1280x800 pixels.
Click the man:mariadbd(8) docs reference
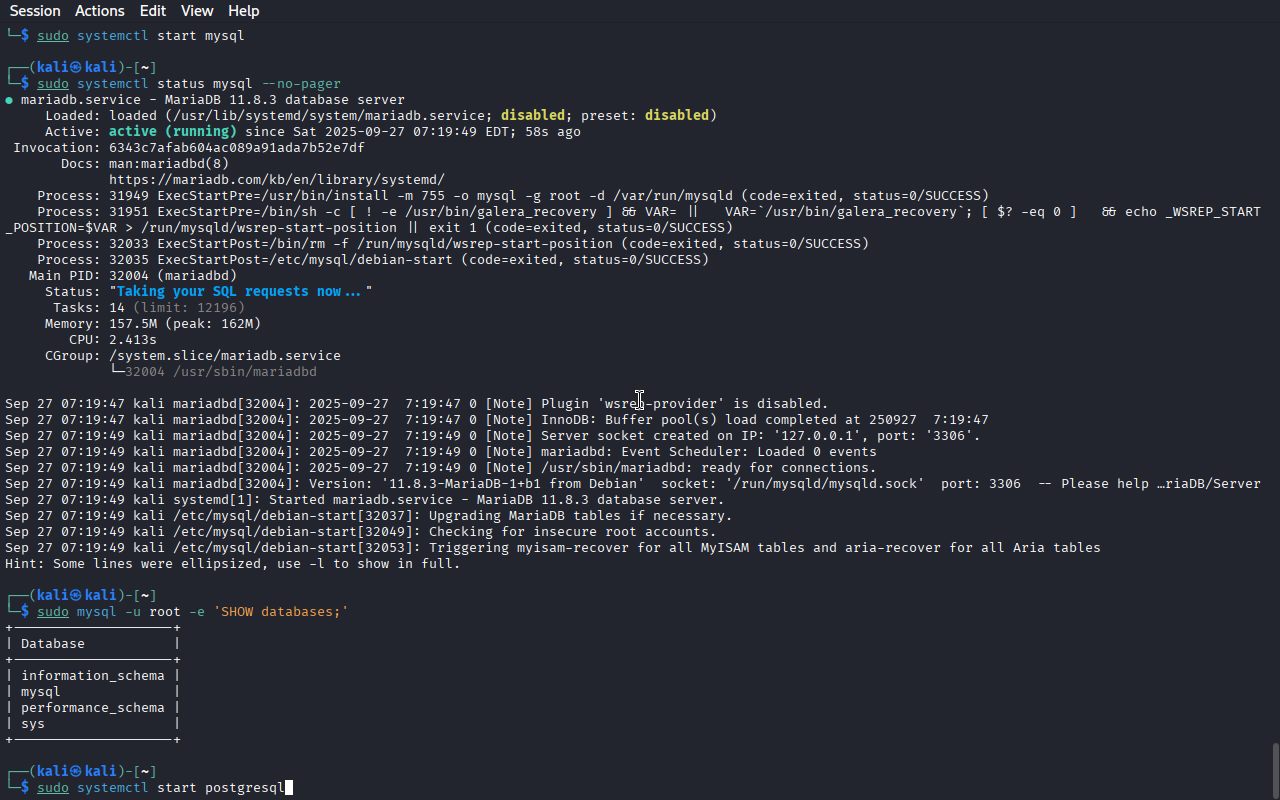(169, 164)
